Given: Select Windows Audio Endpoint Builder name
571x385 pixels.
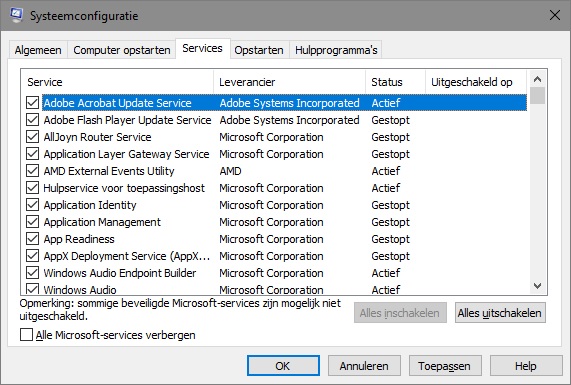Looking at the screenshot, I should [x=120, y=273].
